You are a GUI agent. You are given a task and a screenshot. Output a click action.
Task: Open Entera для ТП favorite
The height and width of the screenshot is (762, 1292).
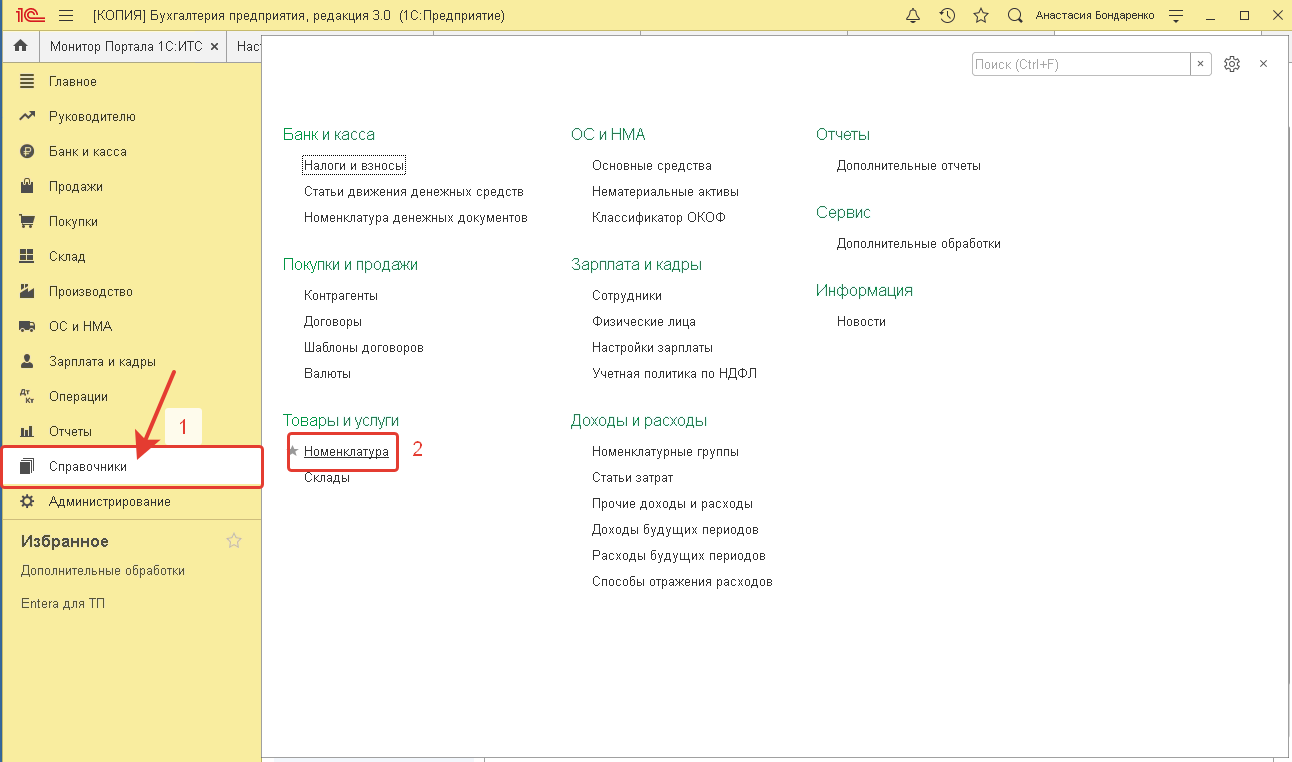[x=63, y=604]
